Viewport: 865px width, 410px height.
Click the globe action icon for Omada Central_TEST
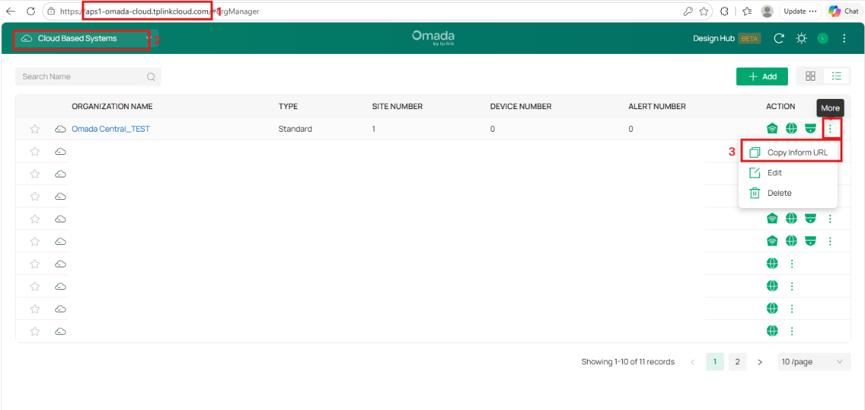791,129
